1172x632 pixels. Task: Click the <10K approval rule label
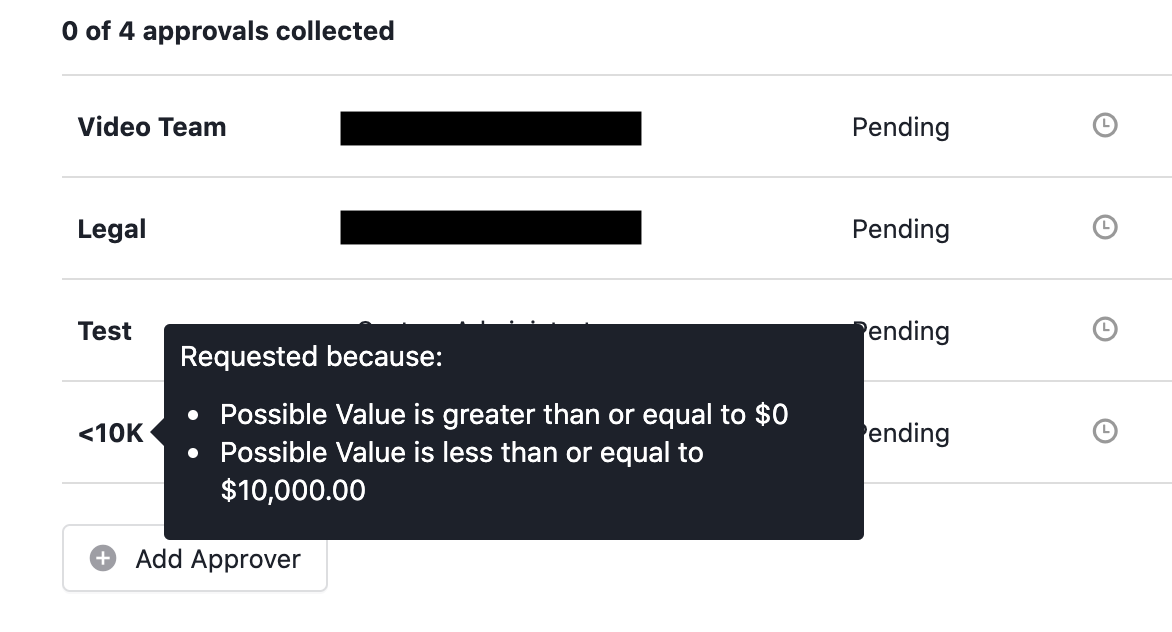click(111, 433)
